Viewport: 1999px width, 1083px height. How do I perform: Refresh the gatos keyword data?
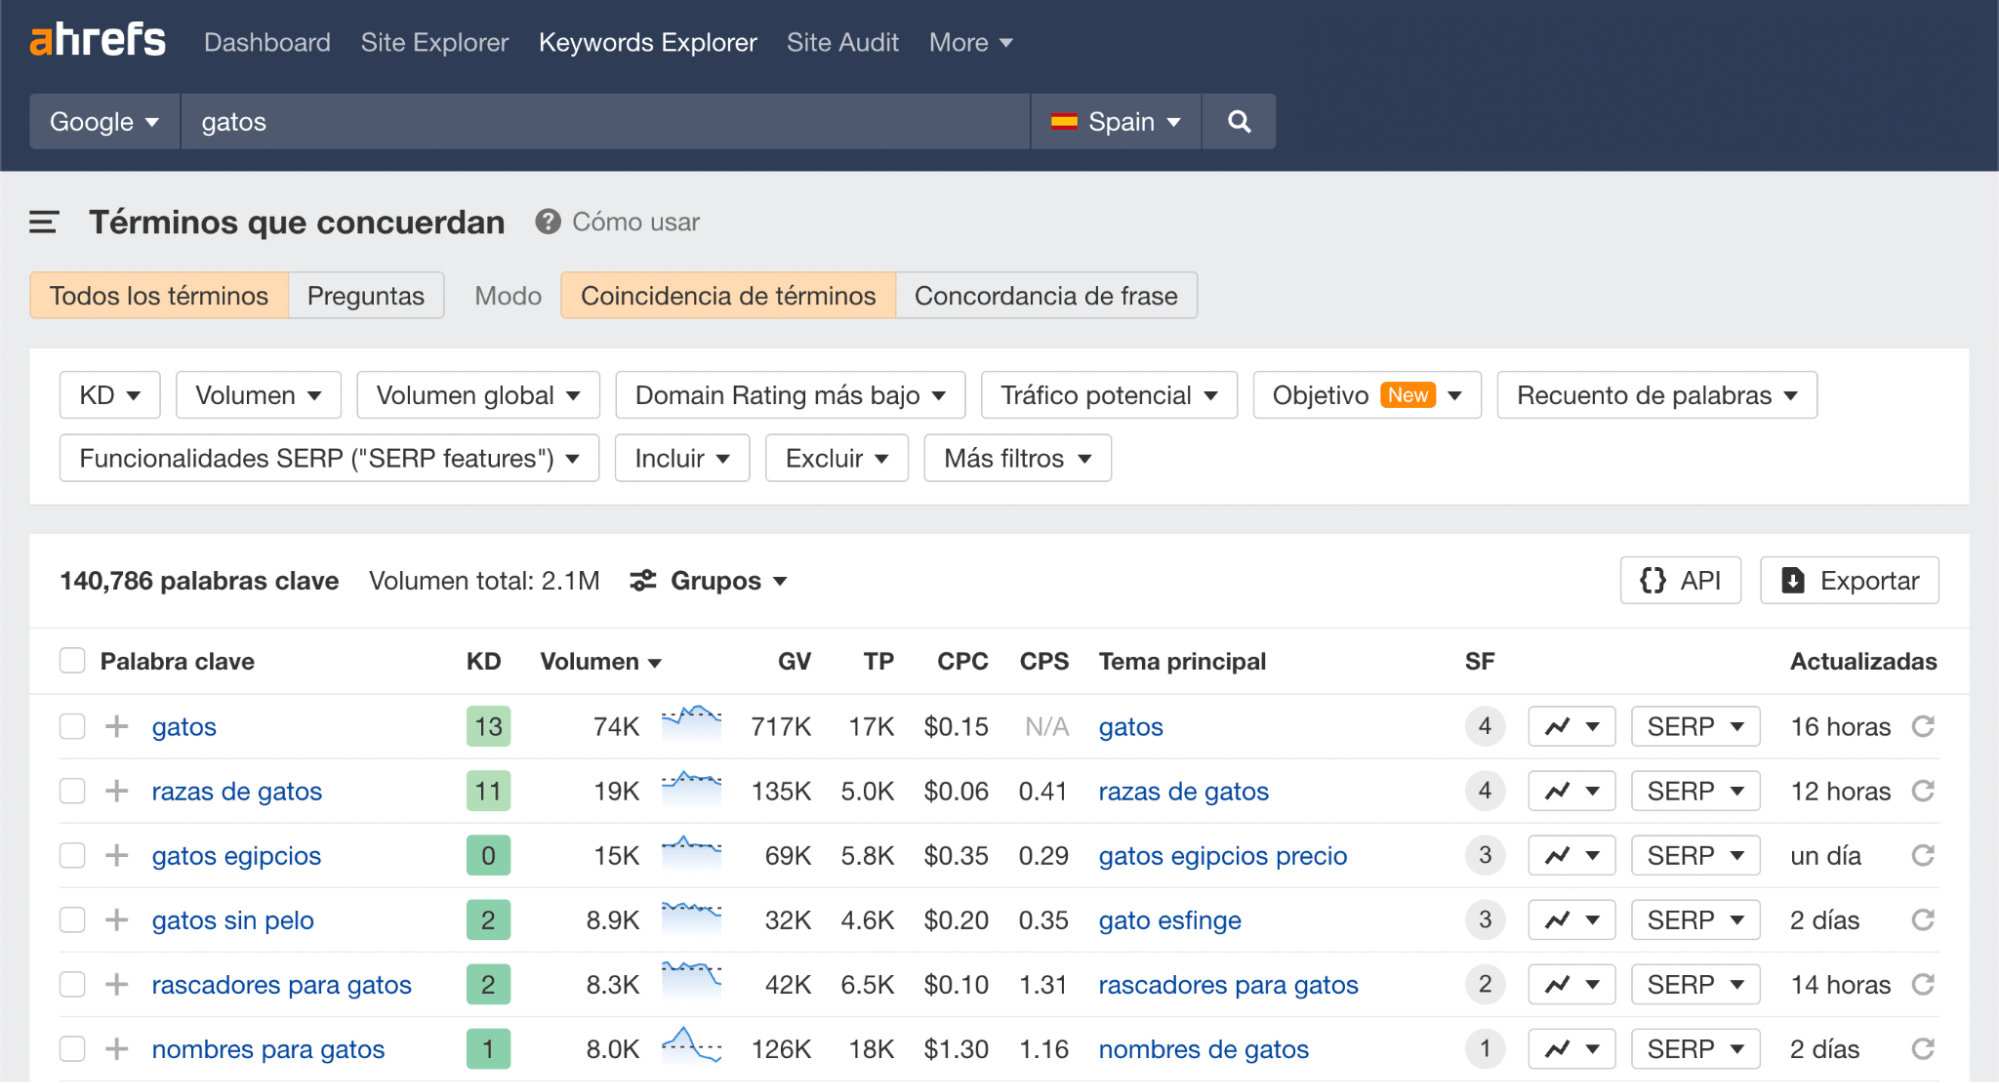(x=1923, y=726)
